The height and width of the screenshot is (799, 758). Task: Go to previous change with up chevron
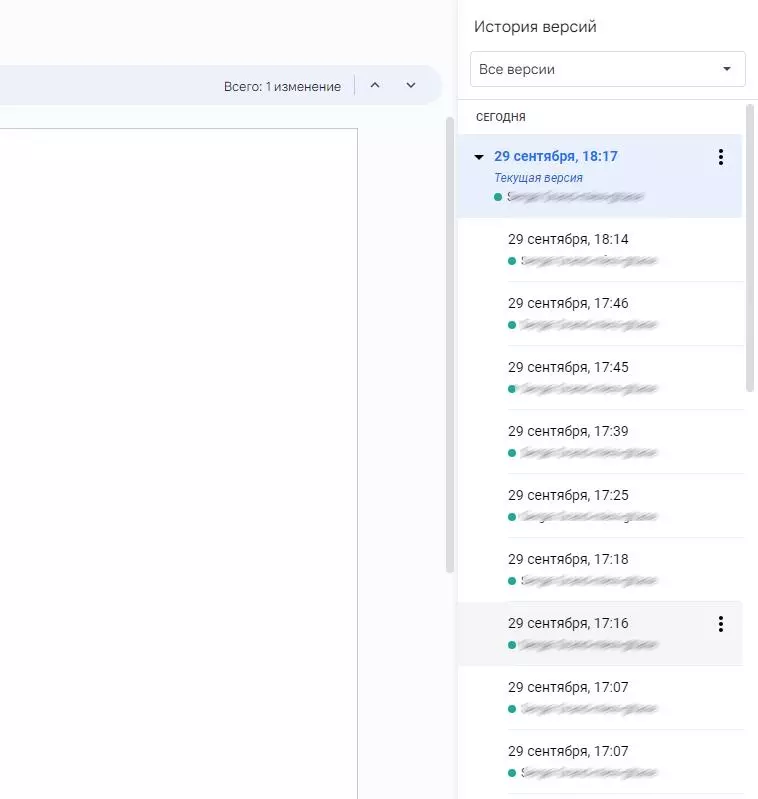coord(375,86)
